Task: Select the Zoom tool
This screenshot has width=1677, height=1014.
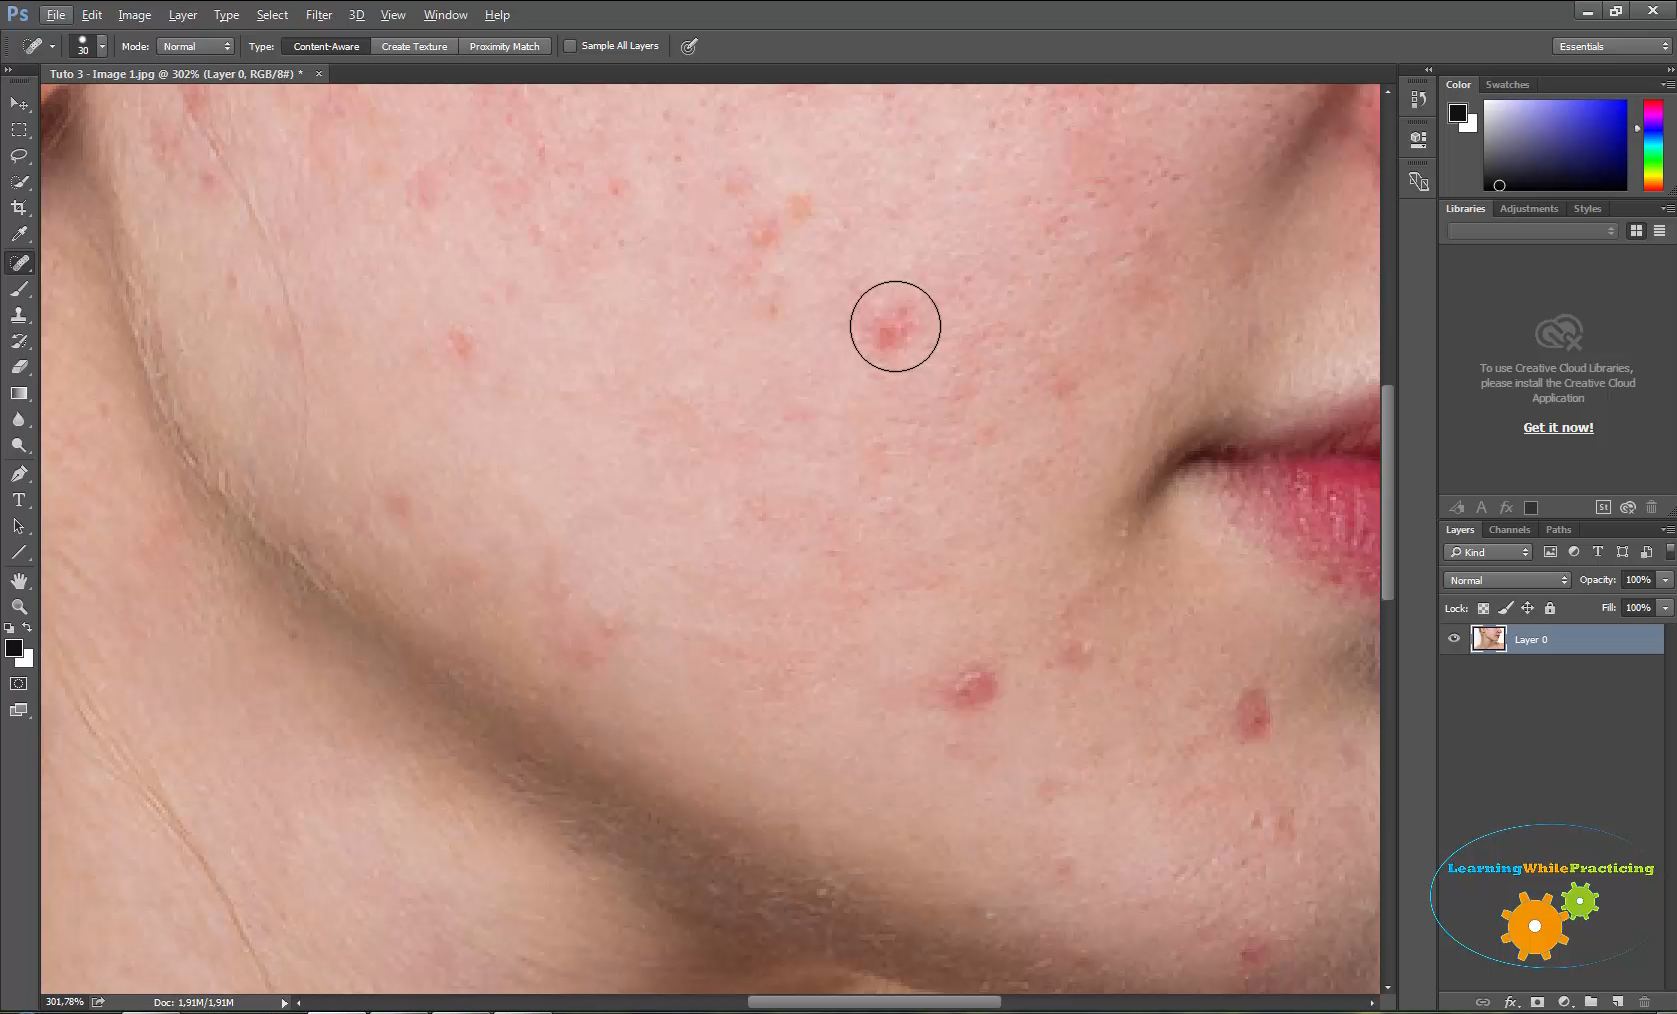Action: click(x=19, y=607)
